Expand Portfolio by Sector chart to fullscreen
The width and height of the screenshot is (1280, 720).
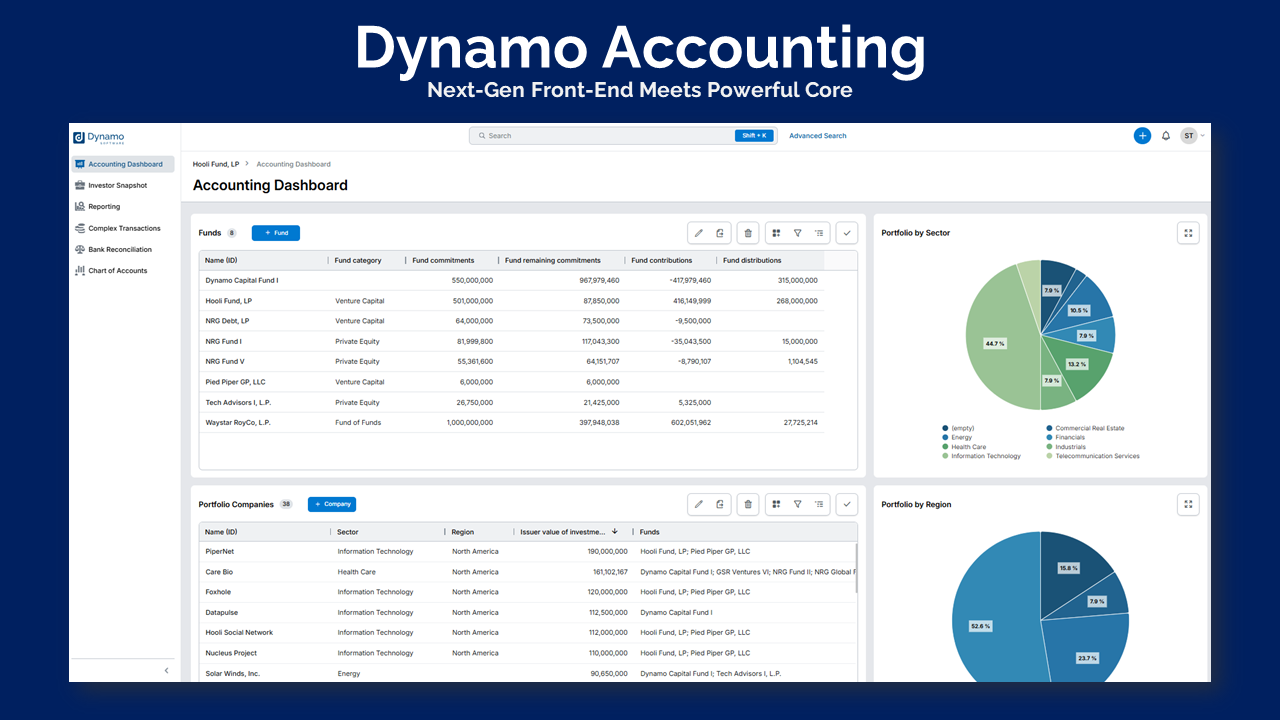pyautogui.click(x=1188, y=232)
